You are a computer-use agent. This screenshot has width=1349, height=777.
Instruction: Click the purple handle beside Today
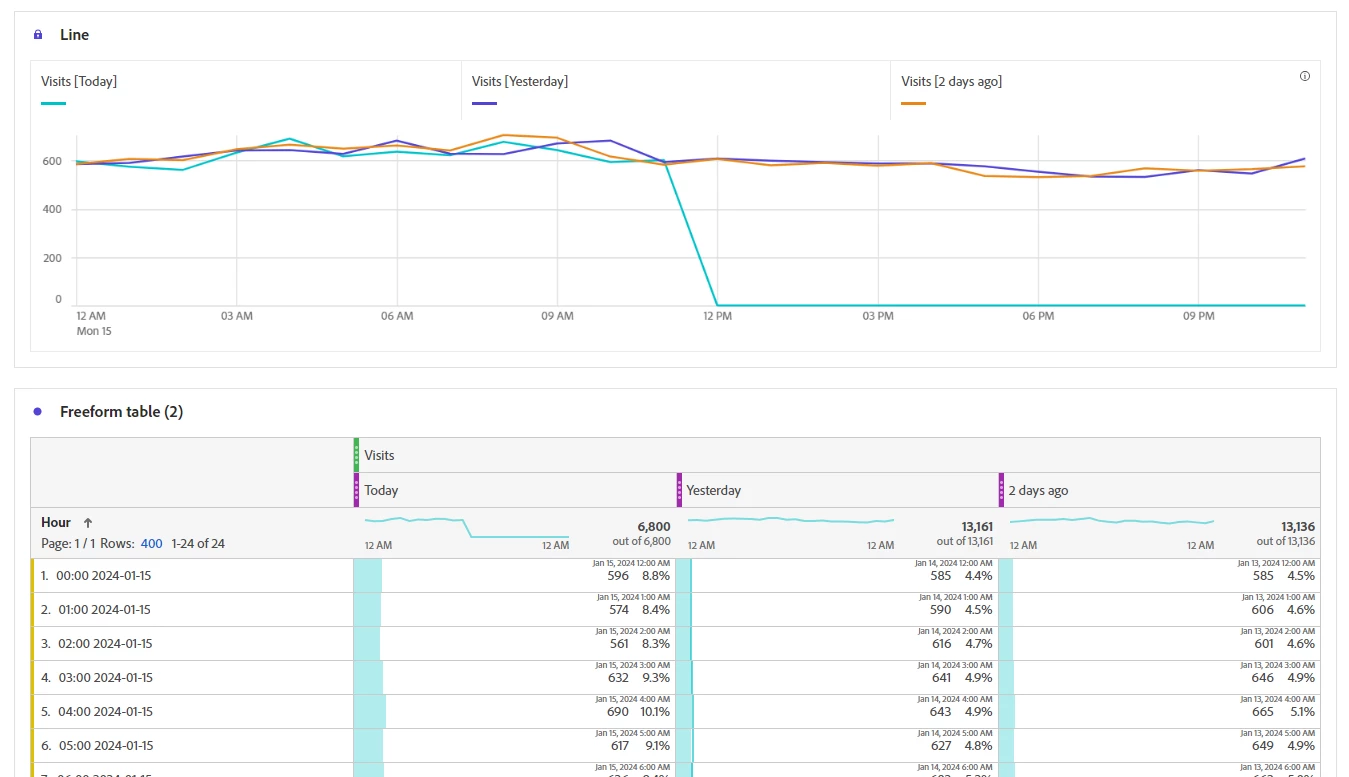click(356, 490)
